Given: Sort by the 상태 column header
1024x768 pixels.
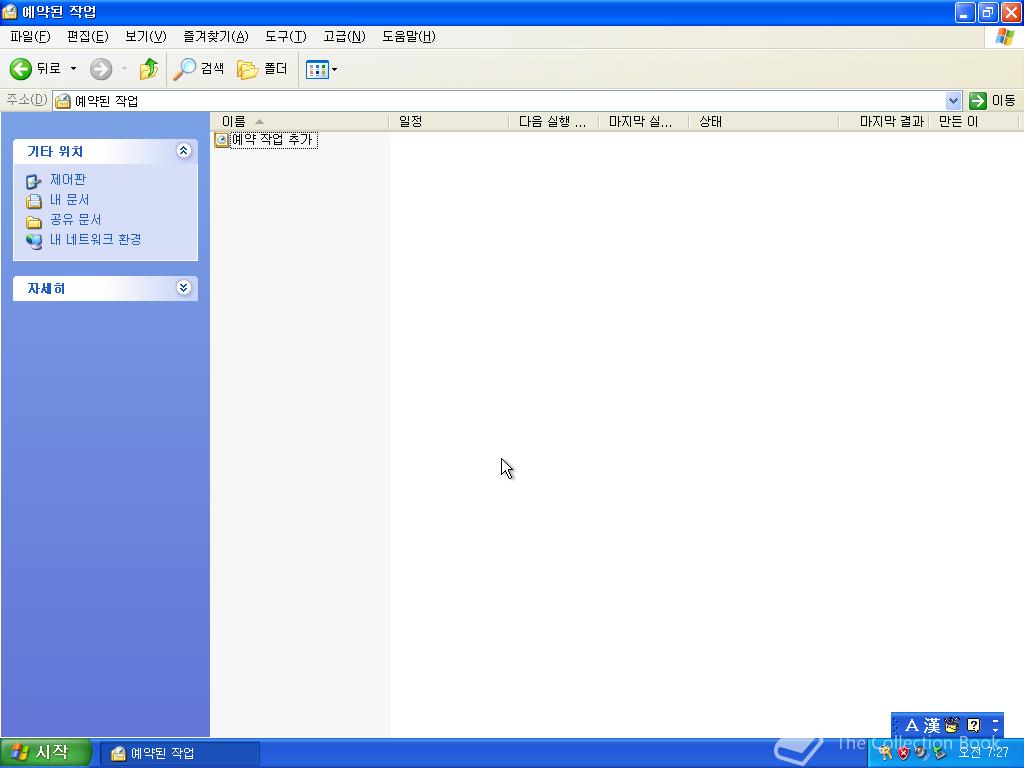Looking at the screenshot, I should (763, 121).
